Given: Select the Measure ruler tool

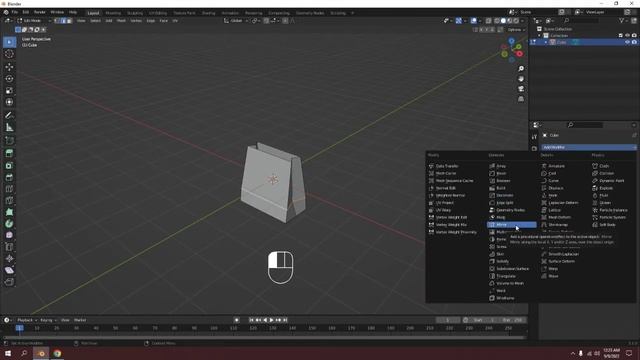Looking at the screenshot, I should 9,127.
